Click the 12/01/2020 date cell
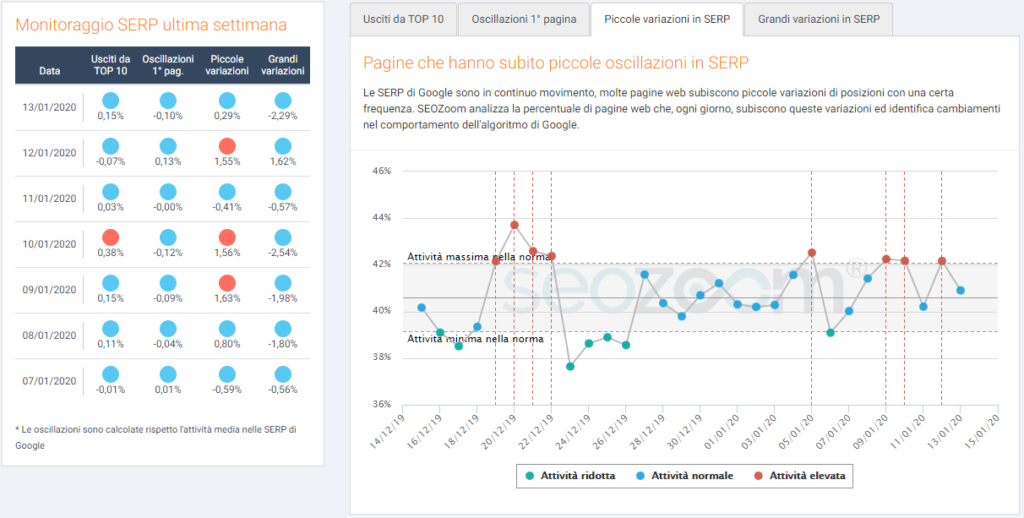 49,153
